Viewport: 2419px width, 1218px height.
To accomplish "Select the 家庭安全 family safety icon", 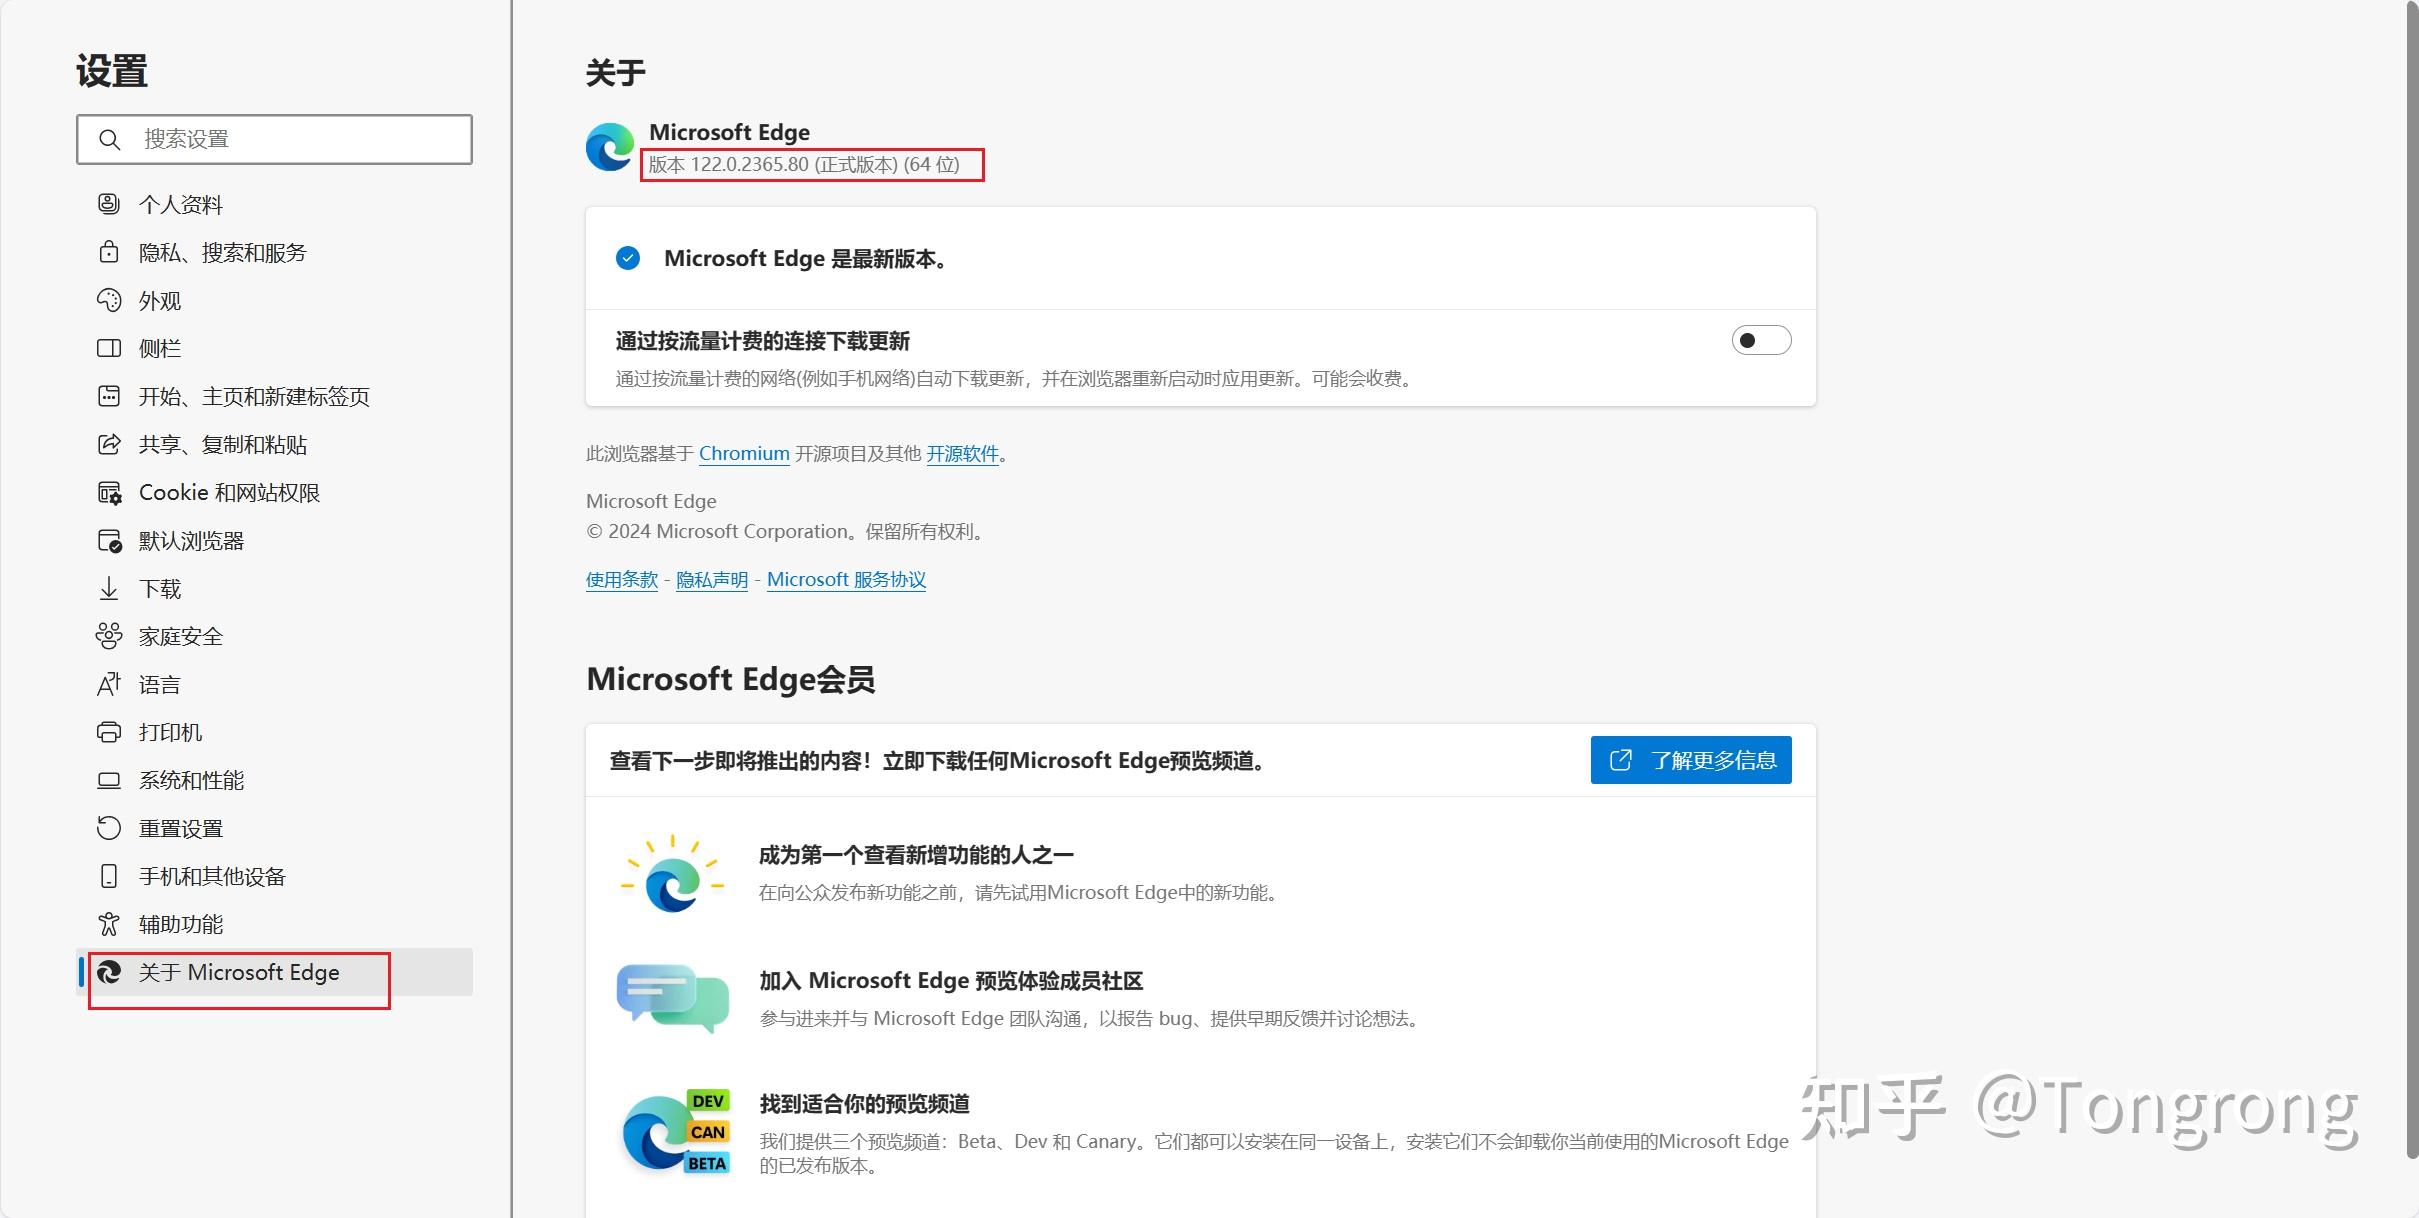I will pyautogui.click(x=110, y=636).
